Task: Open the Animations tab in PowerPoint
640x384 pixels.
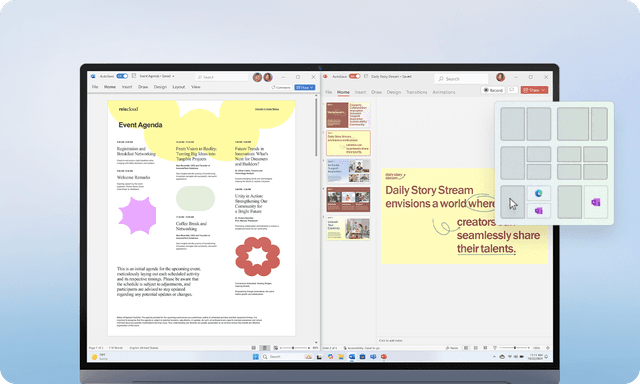Action: 444,92
